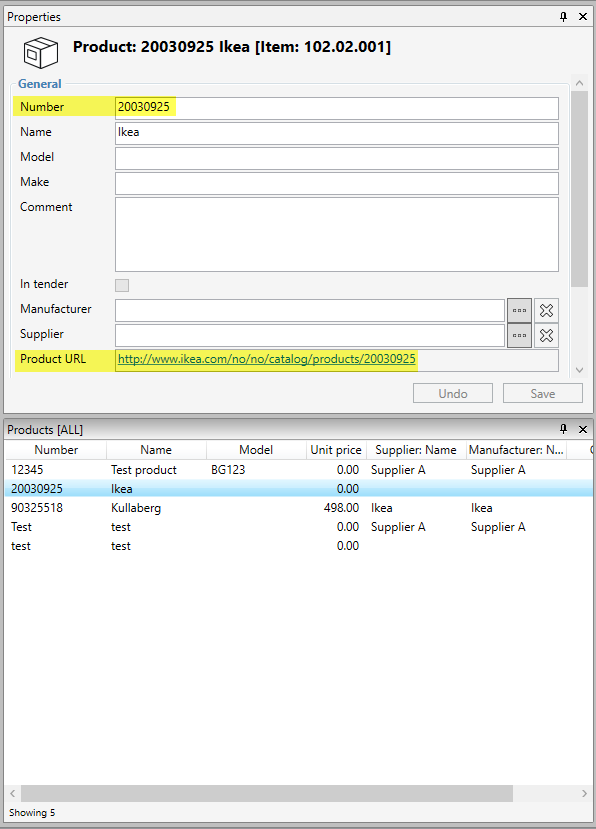The width and height of the screenshot is (596, 829).
Task: Clear the Supplier field with X icon
Action: [x=546, y=335]
